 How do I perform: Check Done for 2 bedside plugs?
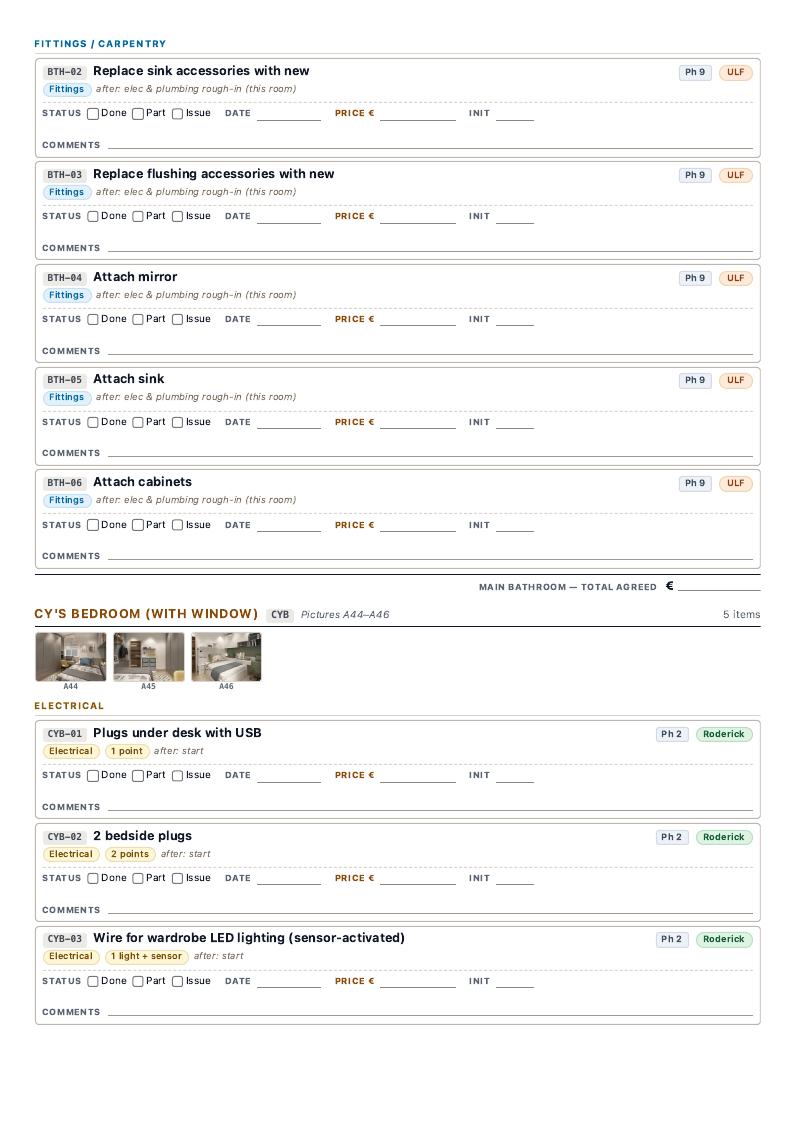[x=92, y=878]
